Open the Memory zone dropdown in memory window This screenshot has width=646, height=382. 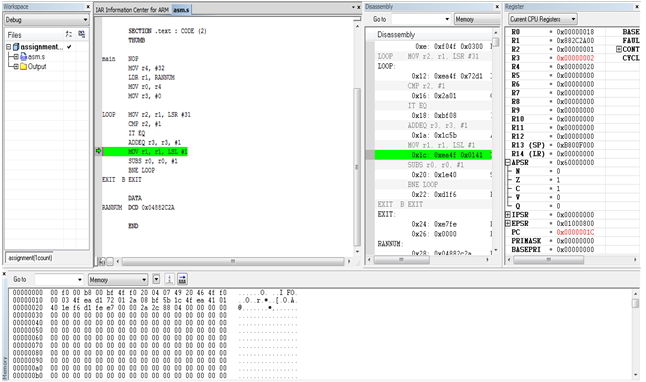click(x=118, y=280)
